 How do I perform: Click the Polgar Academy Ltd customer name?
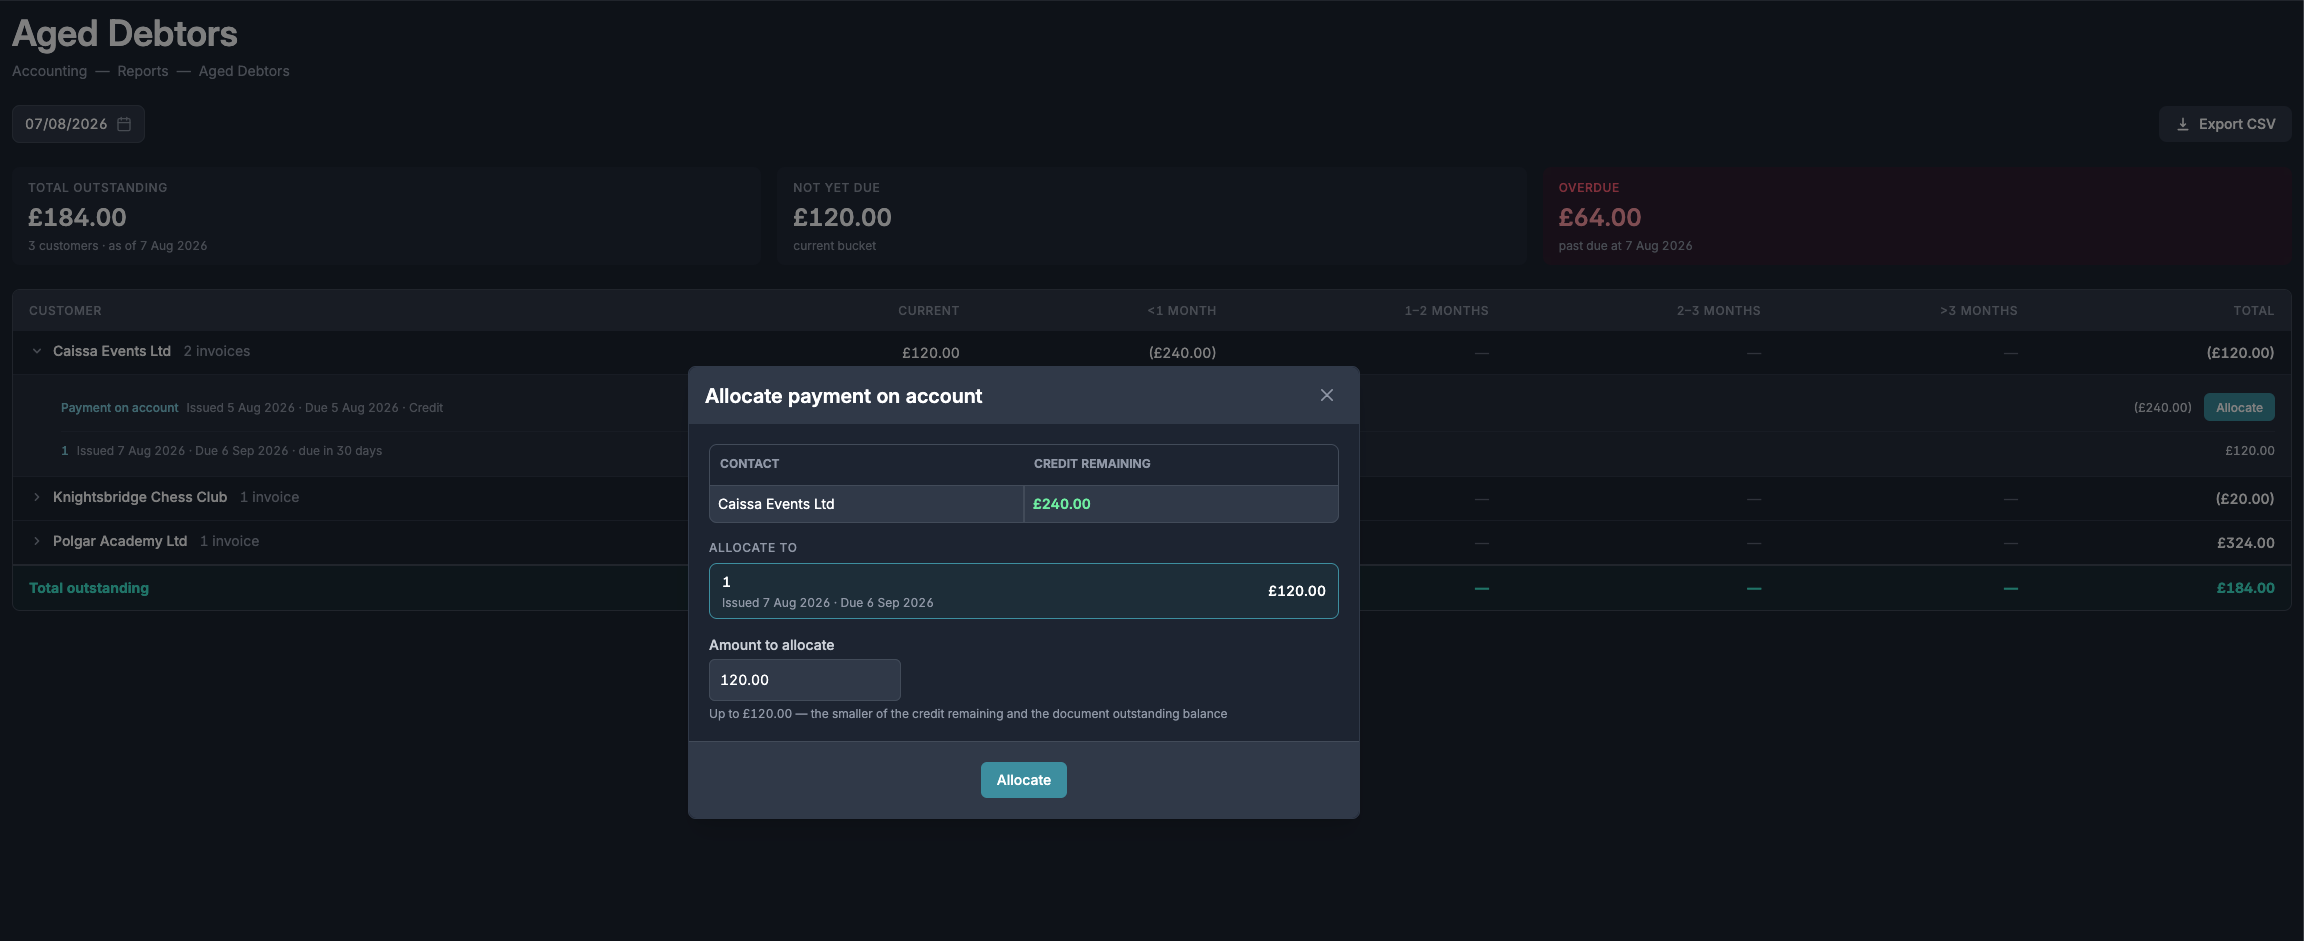click(x=120, y=541)
